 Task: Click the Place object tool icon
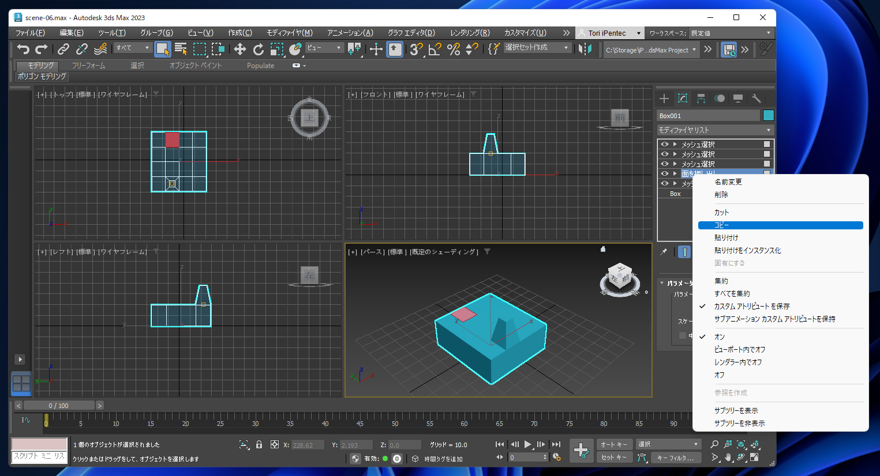pos(295,49)
